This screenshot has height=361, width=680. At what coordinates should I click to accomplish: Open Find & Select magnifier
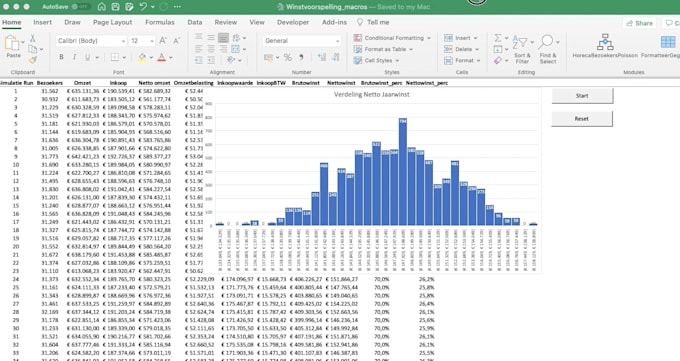pyautogui.click(x=548, y=49)
